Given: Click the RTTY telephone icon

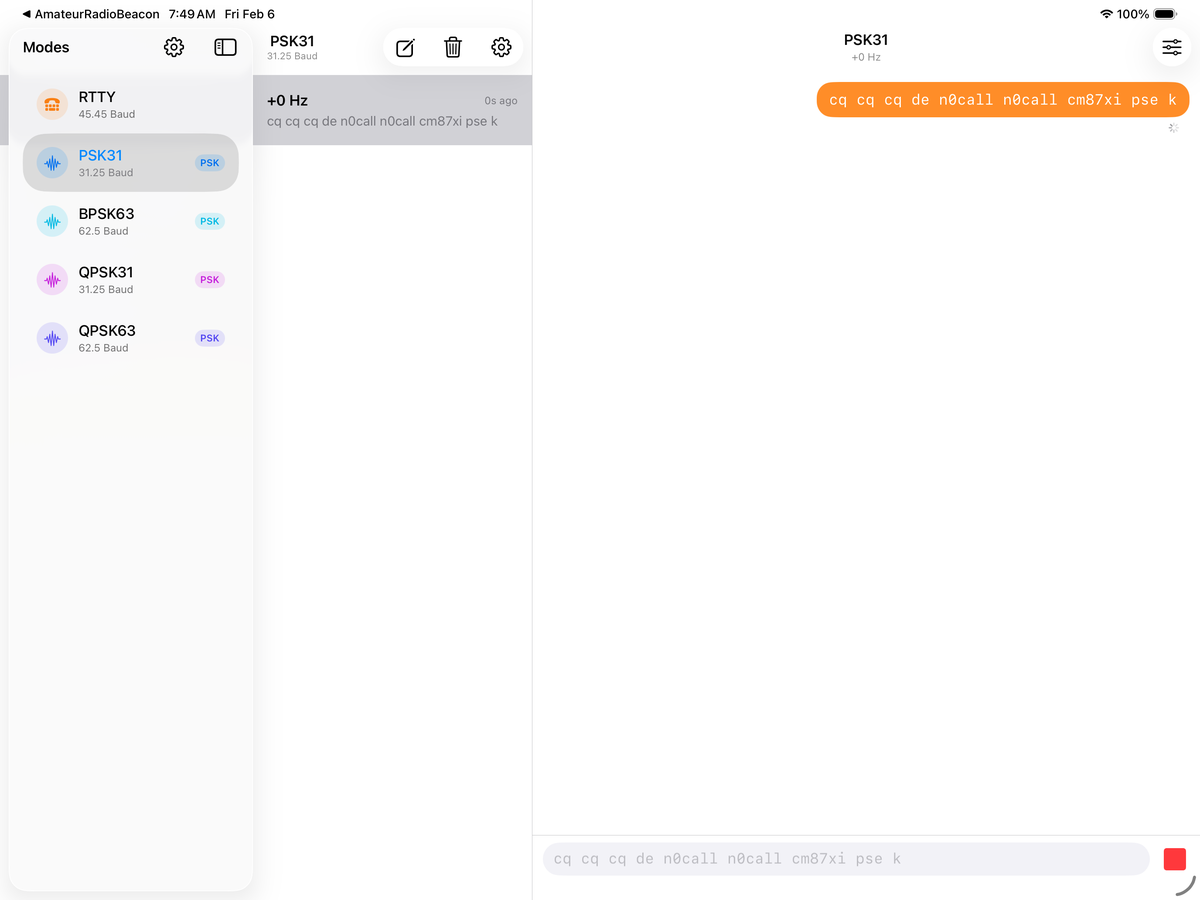Looking at the screenshot, I should click(x=52, y=105).
